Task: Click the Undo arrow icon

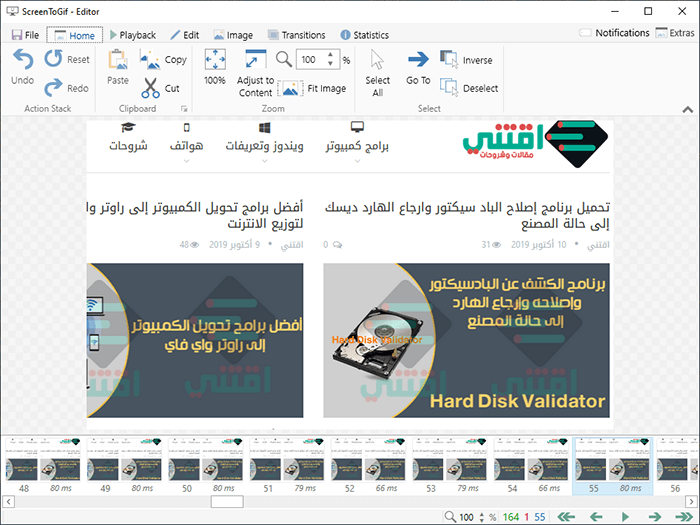Action: pos(22,59)
